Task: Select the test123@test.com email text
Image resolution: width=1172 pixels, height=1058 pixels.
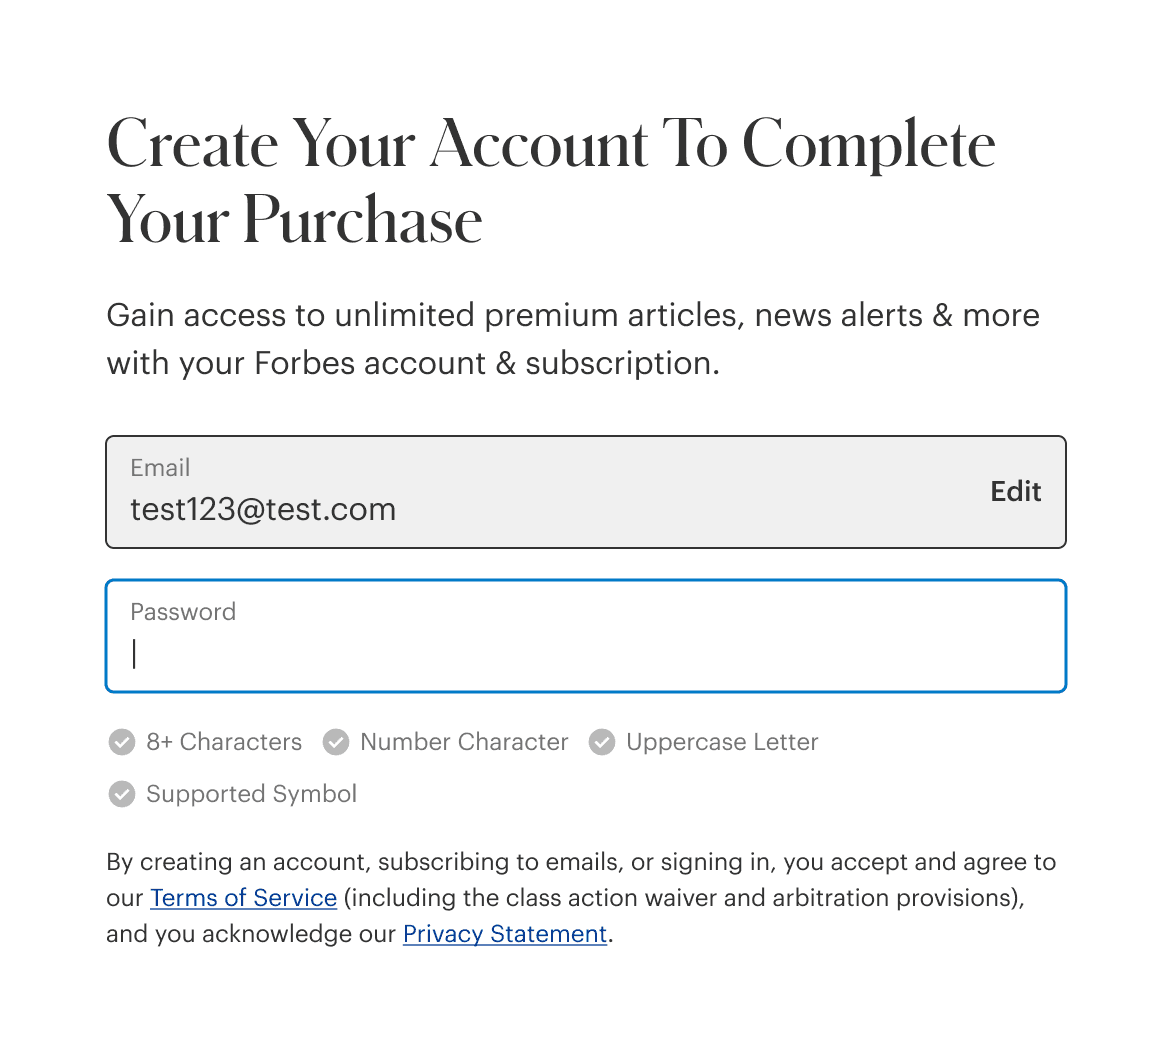Action: [263, 509]
